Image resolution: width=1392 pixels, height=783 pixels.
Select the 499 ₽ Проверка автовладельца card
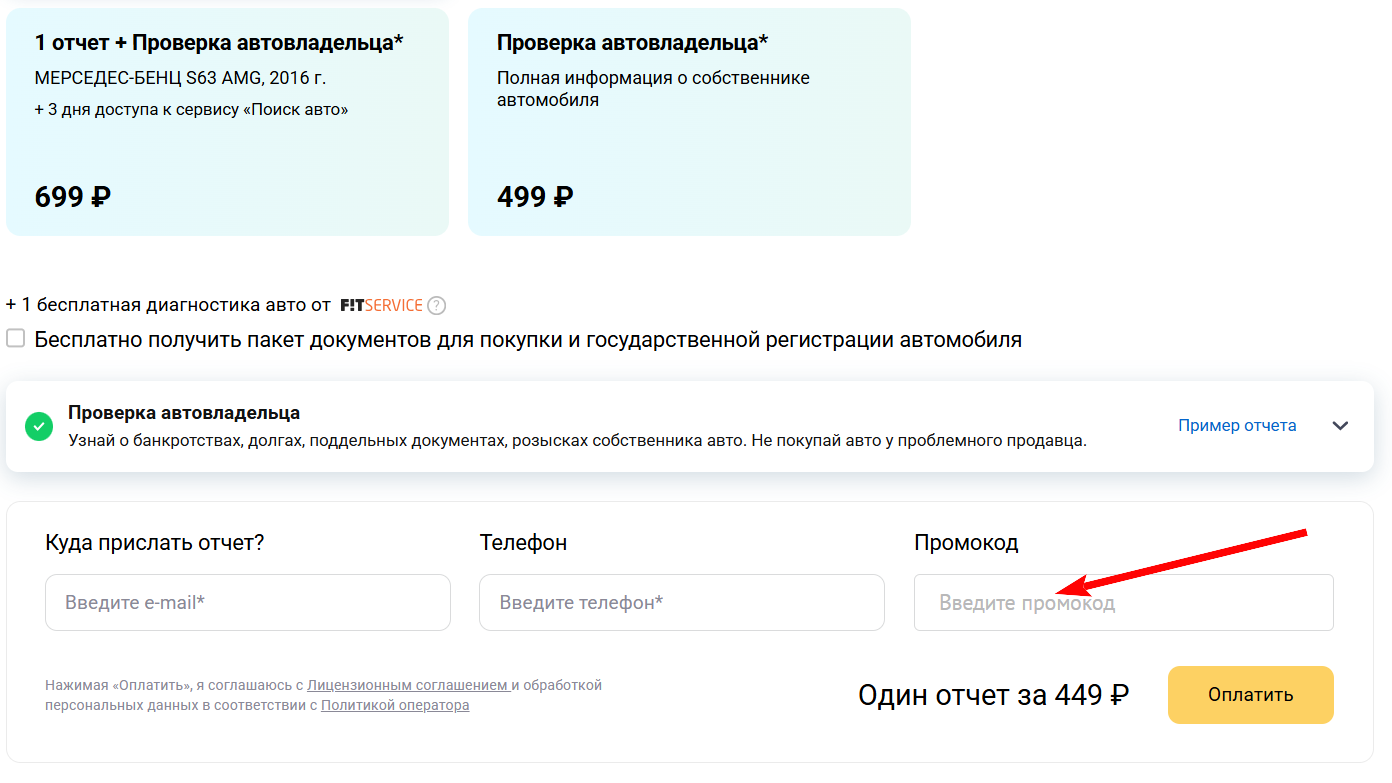pos(689,122)
